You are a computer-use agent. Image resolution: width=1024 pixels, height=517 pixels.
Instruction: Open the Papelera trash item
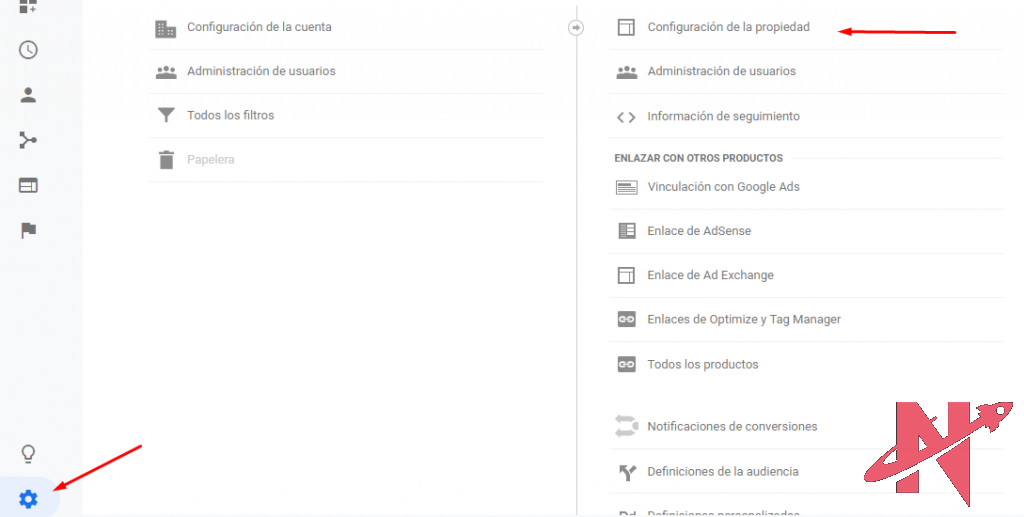point(210,159)
